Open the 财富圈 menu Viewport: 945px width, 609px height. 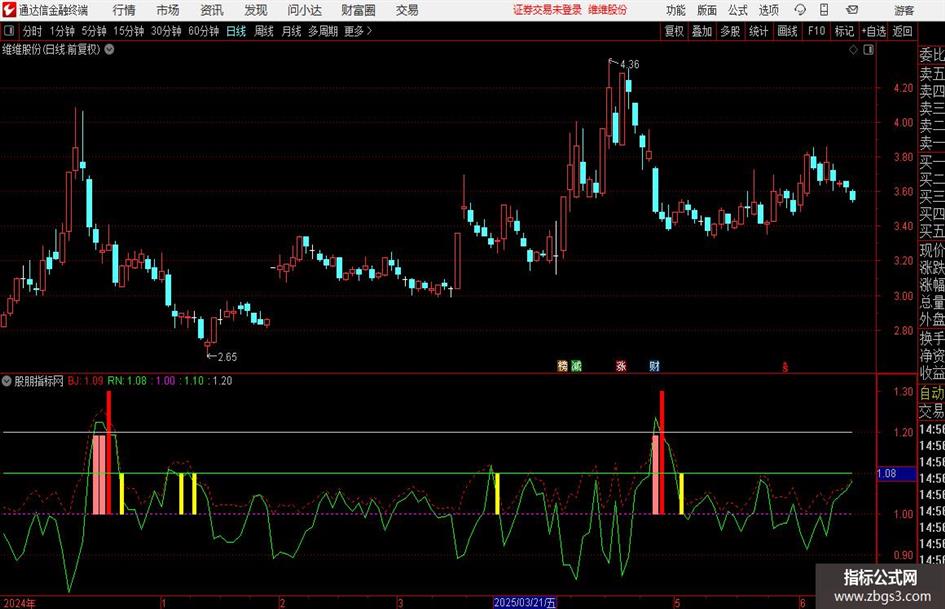point(358,10)
